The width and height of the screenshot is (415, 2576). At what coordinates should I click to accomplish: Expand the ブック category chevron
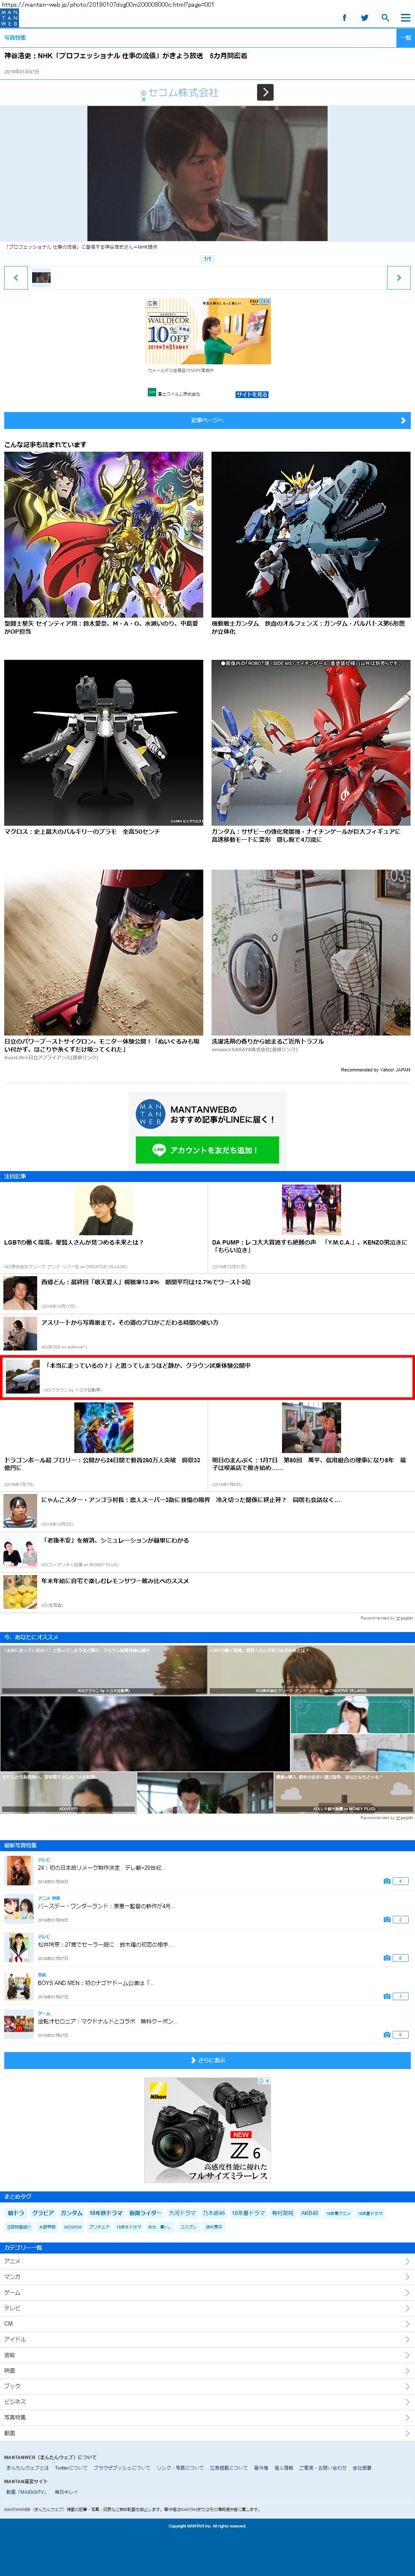click(x=407, y=2386)
